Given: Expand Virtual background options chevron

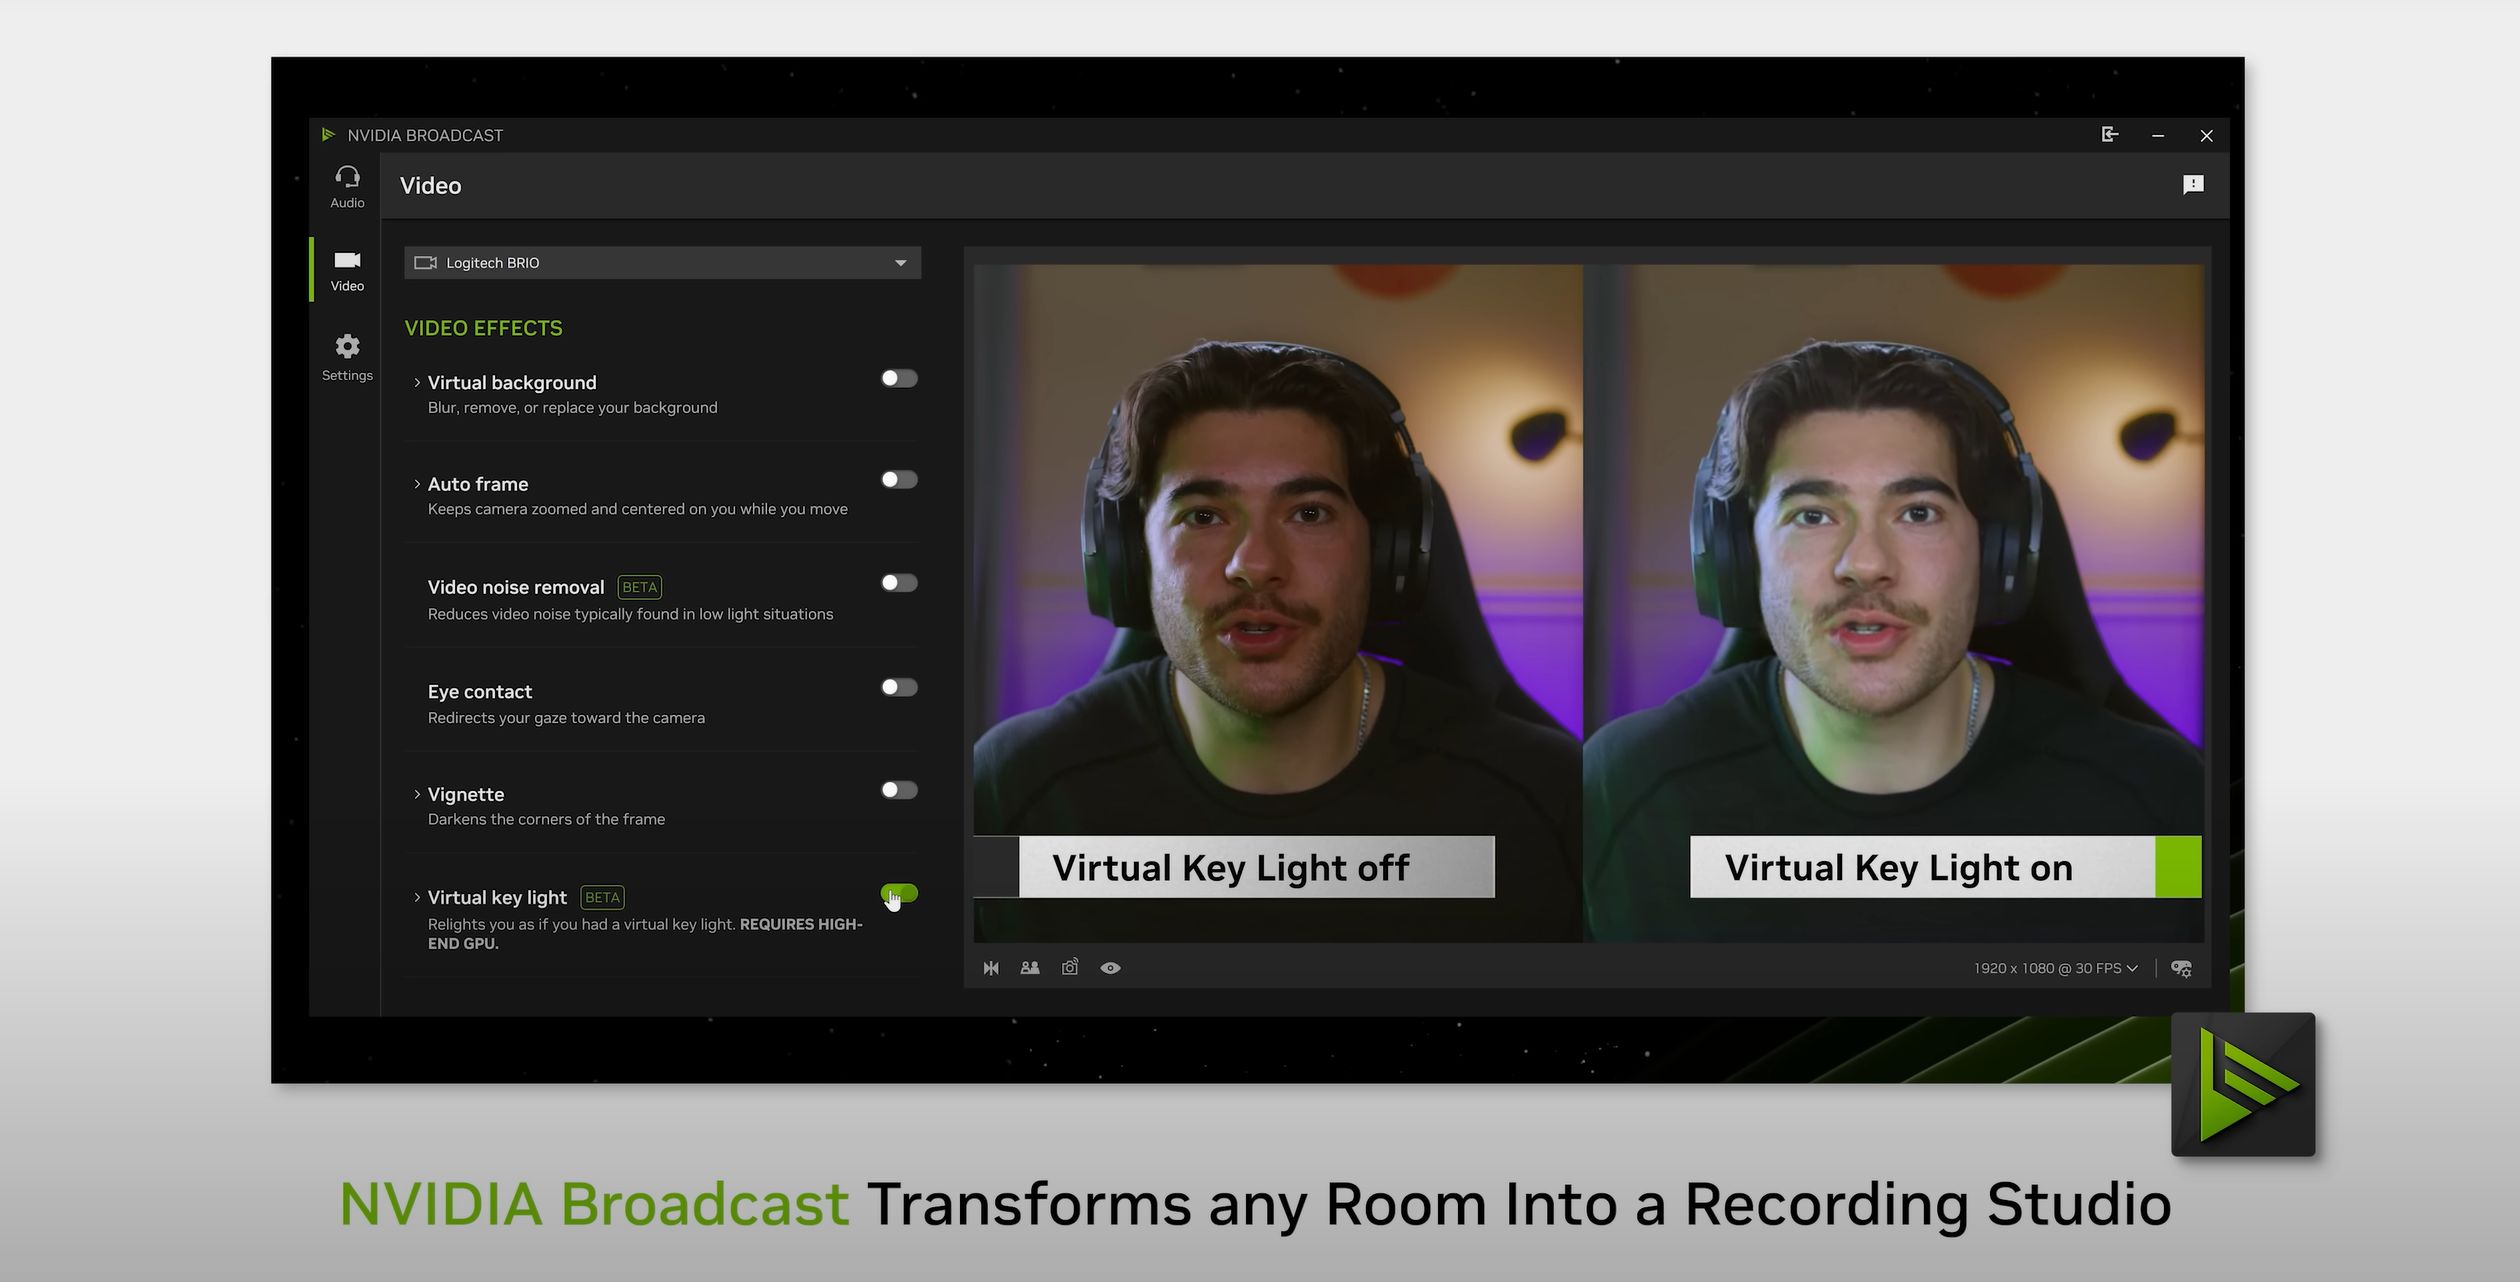Looking at the screenshot, I should (x=417, y=383).
